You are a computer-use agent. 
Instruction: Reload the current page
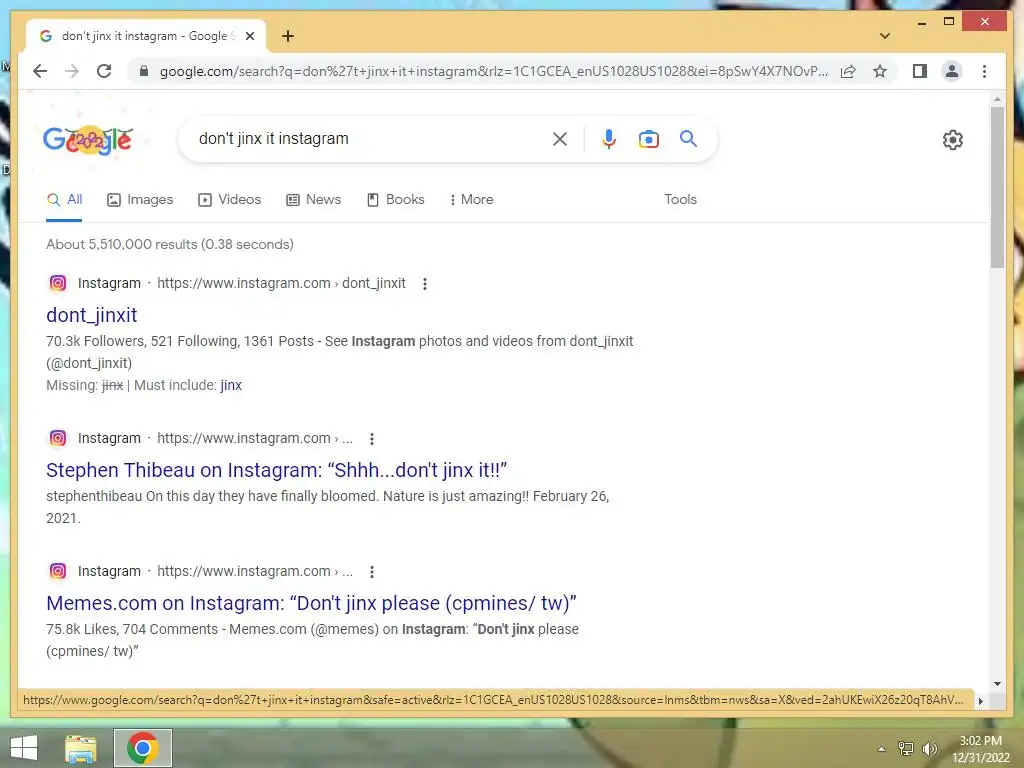[x=104, y=71]
